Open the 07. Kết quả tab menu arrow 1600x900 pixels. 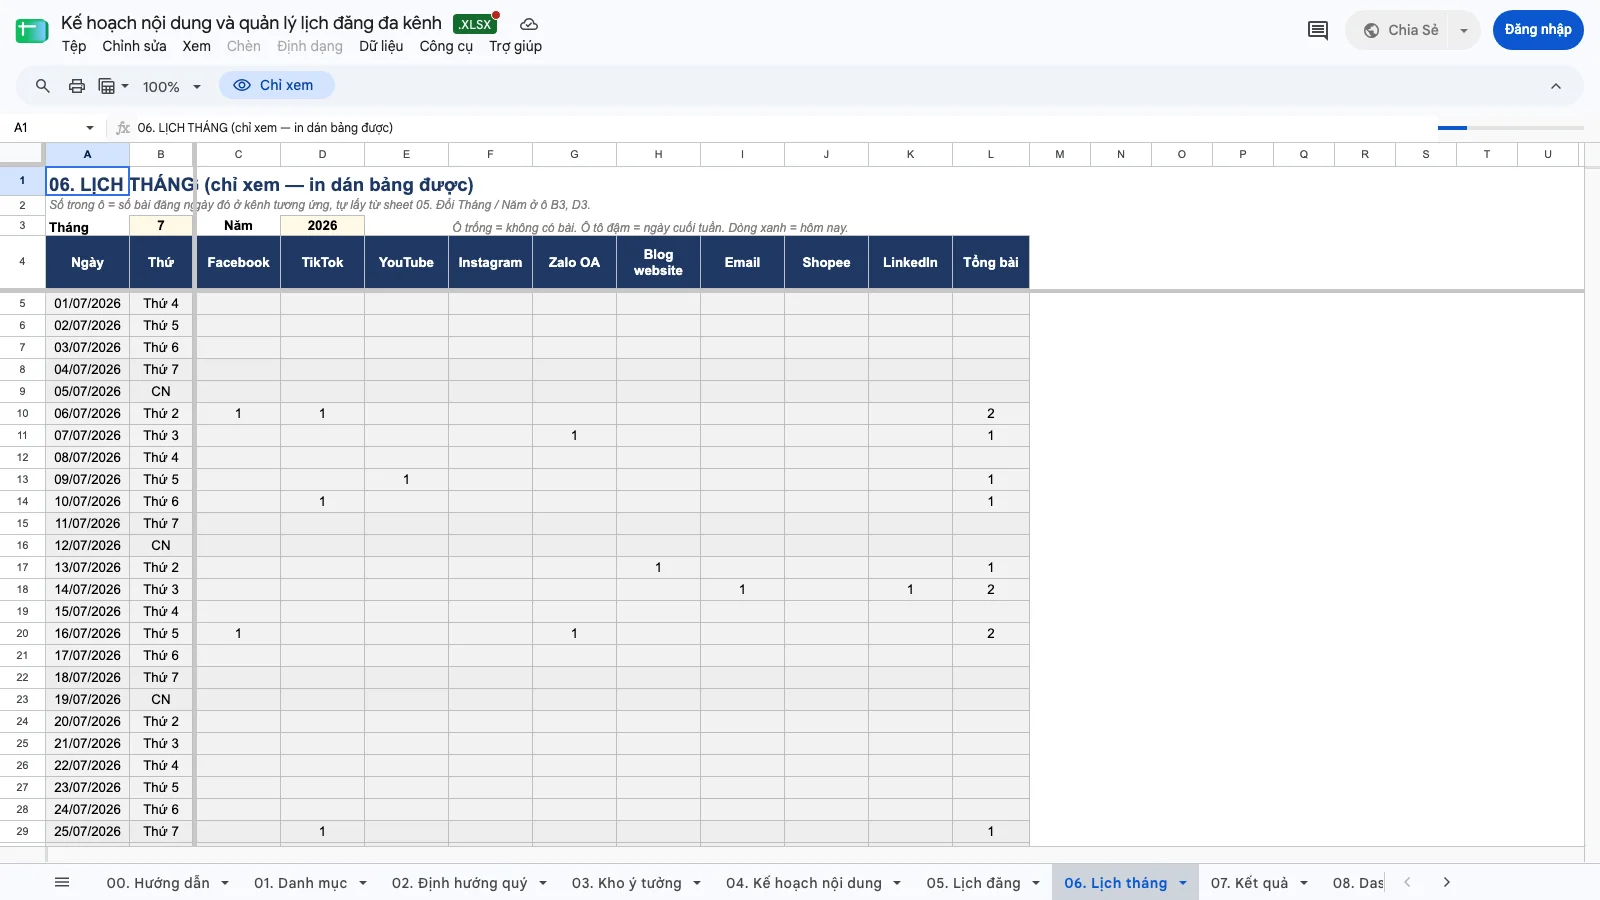(x=1304, y=883)
